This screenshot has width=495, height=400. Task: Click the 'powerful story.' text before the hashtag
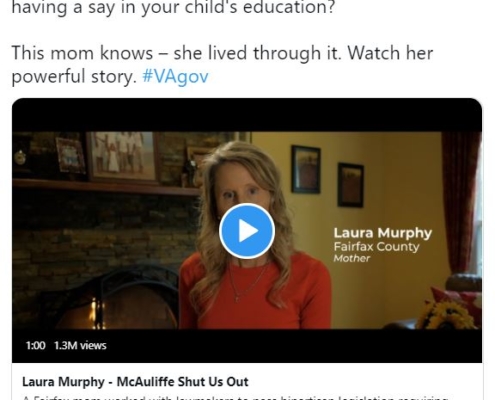click(74, 76)
